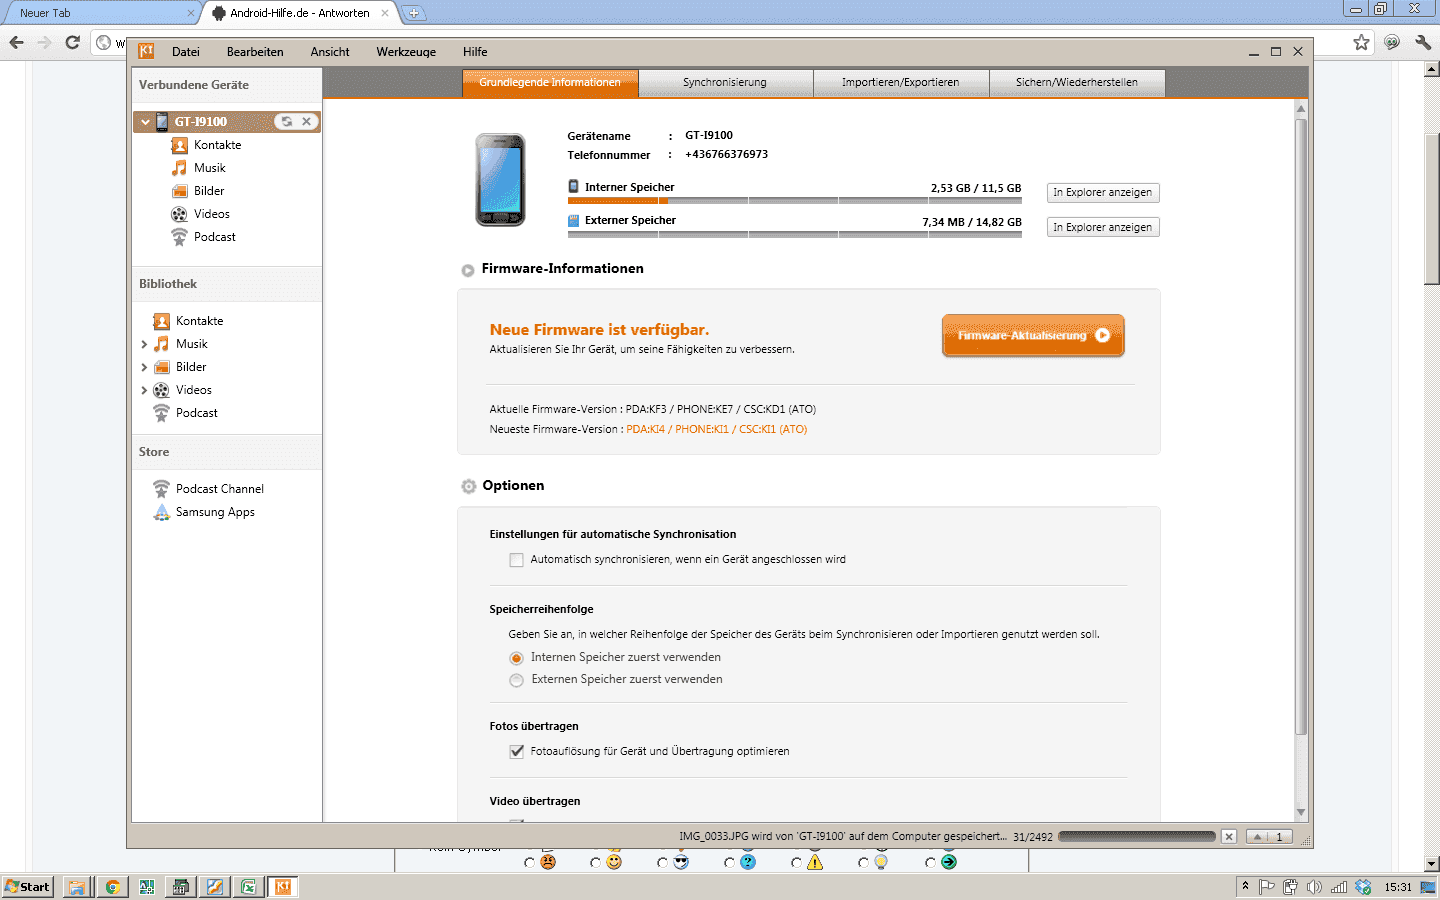Viewport: 1440px width, 900px height.
Task: Expand Videos in the Bibliothek section
Action: click(144, 390)
